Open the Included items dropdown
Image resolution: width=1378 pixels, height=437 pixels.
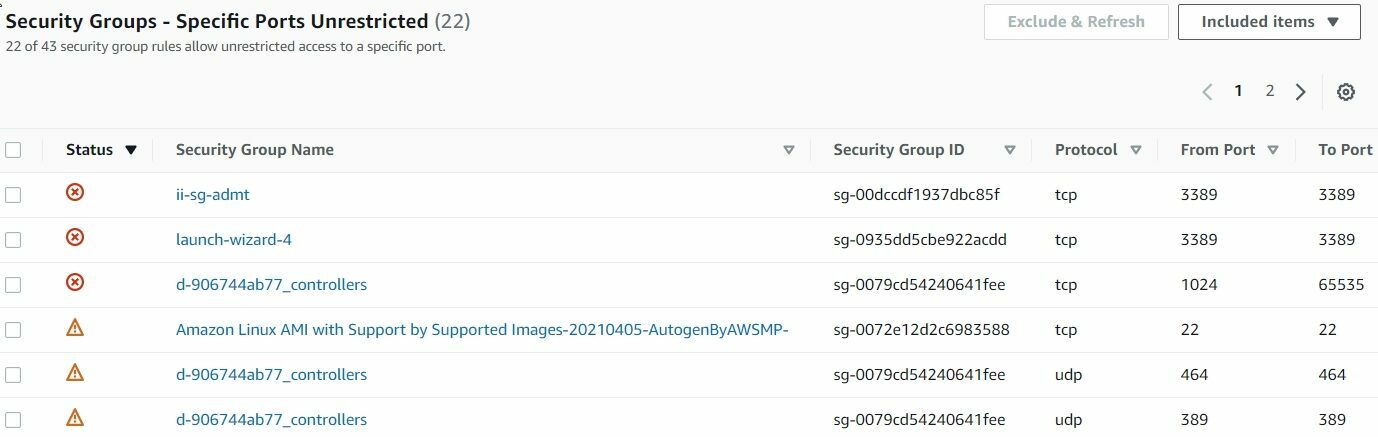tap(1269, 22)
